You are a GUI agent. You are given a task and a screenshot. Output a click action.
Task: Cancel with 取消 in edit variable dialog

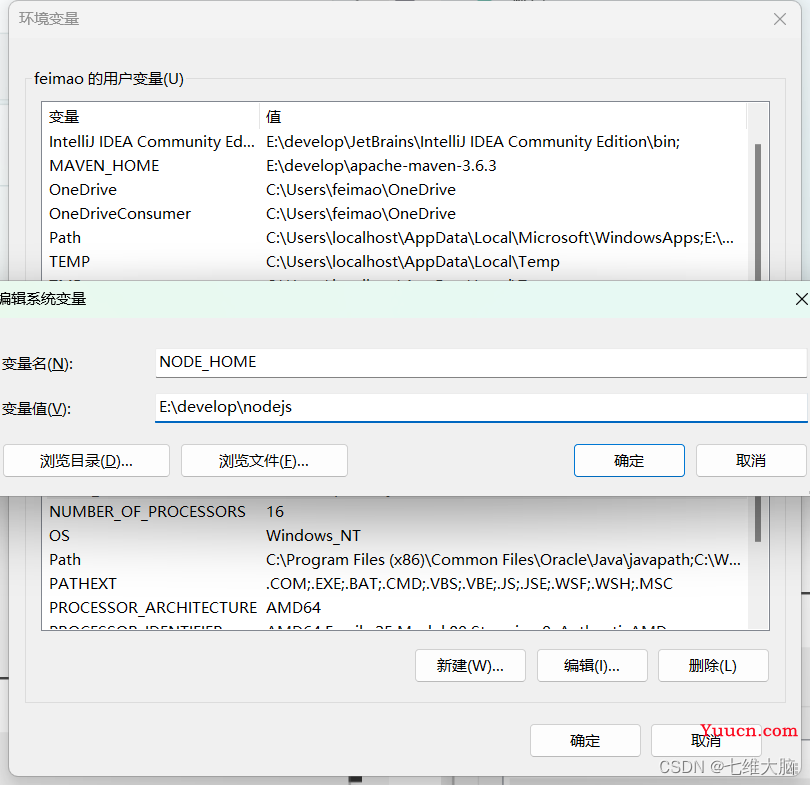(x=751, y=461)
